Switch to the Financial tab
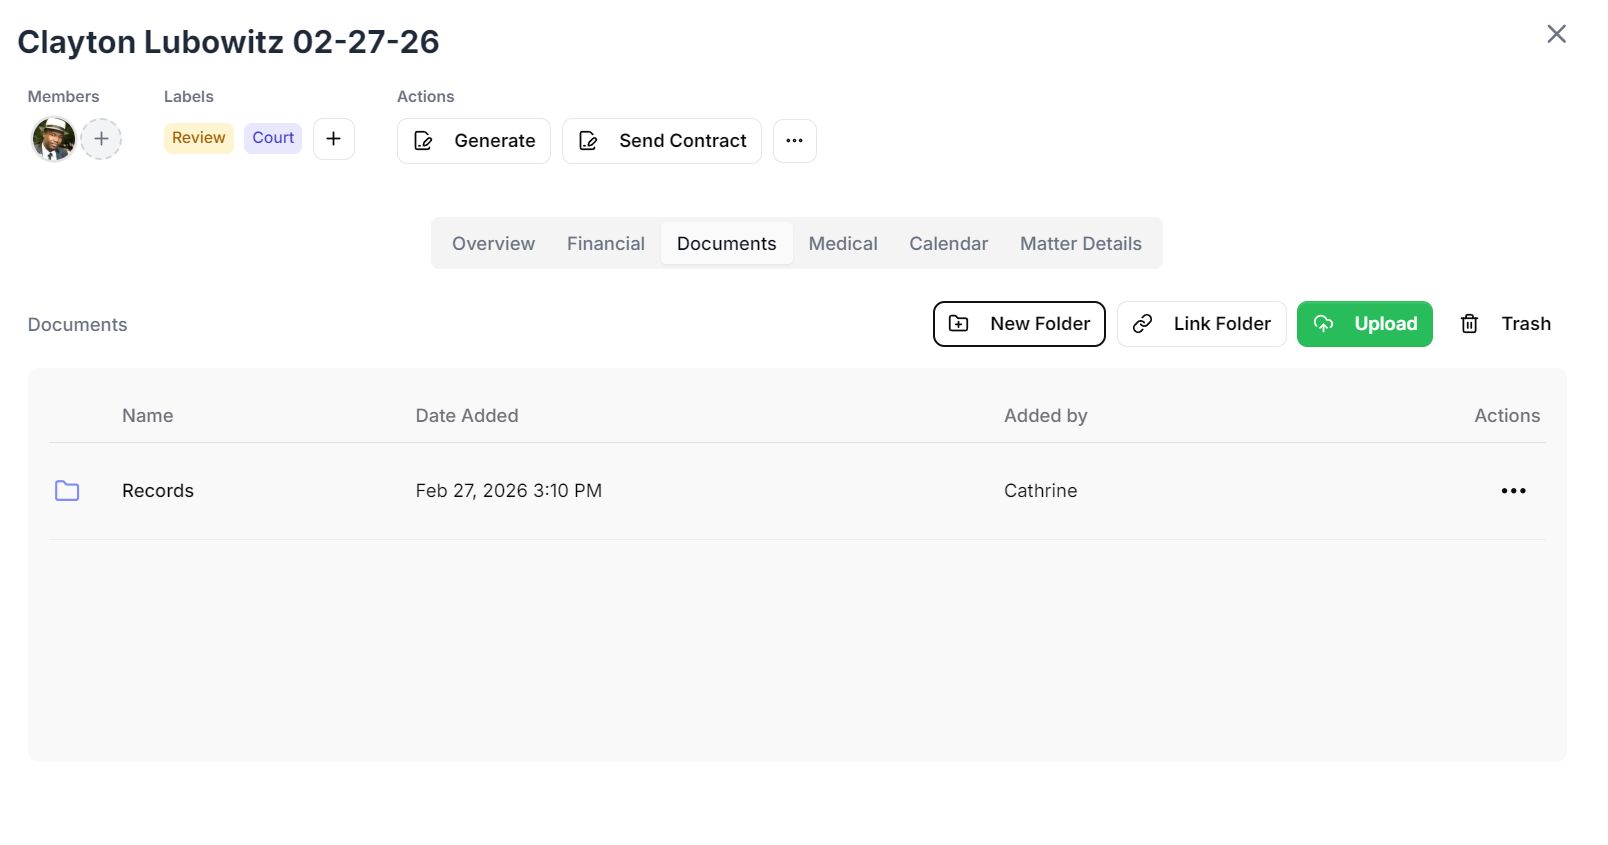 point(606,244)
